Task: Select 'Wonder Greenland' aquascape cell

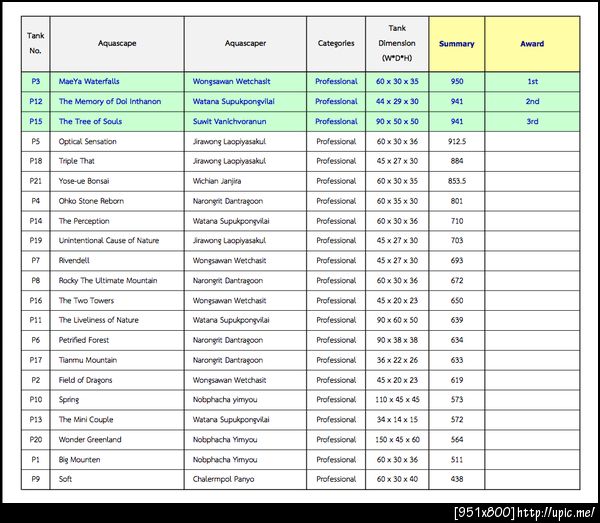Action: pos(117,440)
